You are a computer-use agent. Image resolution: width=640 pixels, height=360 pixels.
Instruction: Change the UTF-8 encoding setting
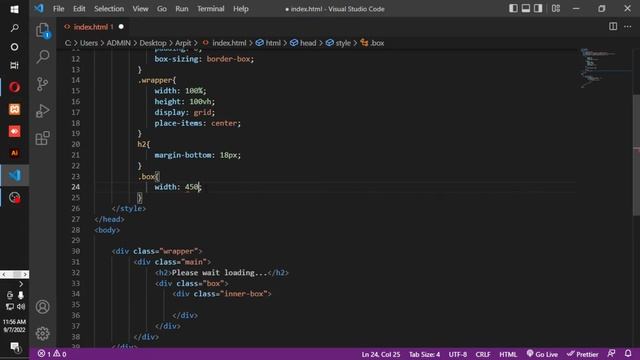pyautogui.click(x=458, y=354)
